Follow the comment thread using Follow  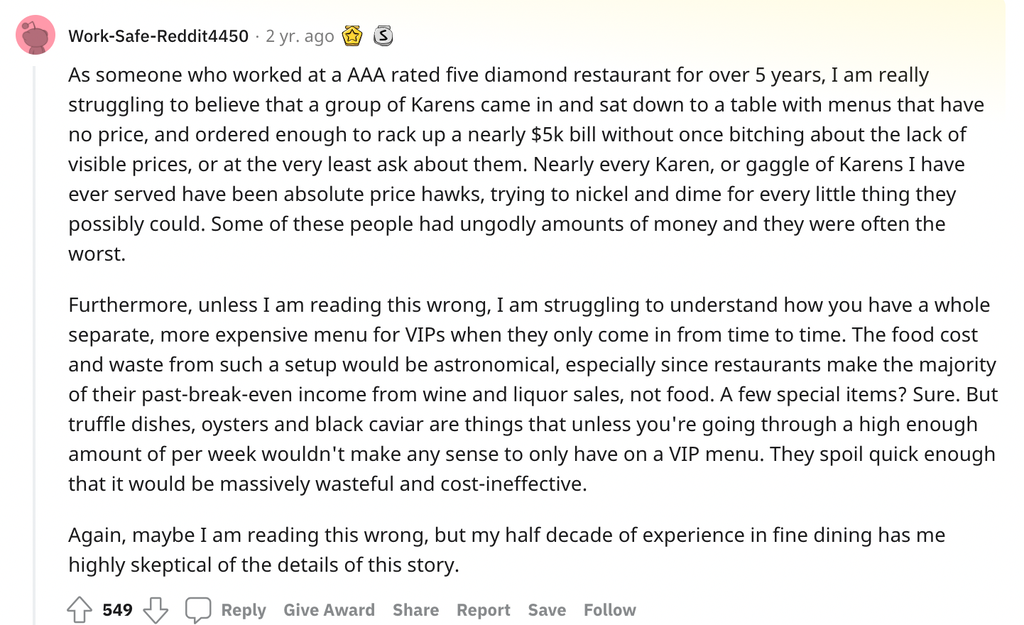click(609, 610)
